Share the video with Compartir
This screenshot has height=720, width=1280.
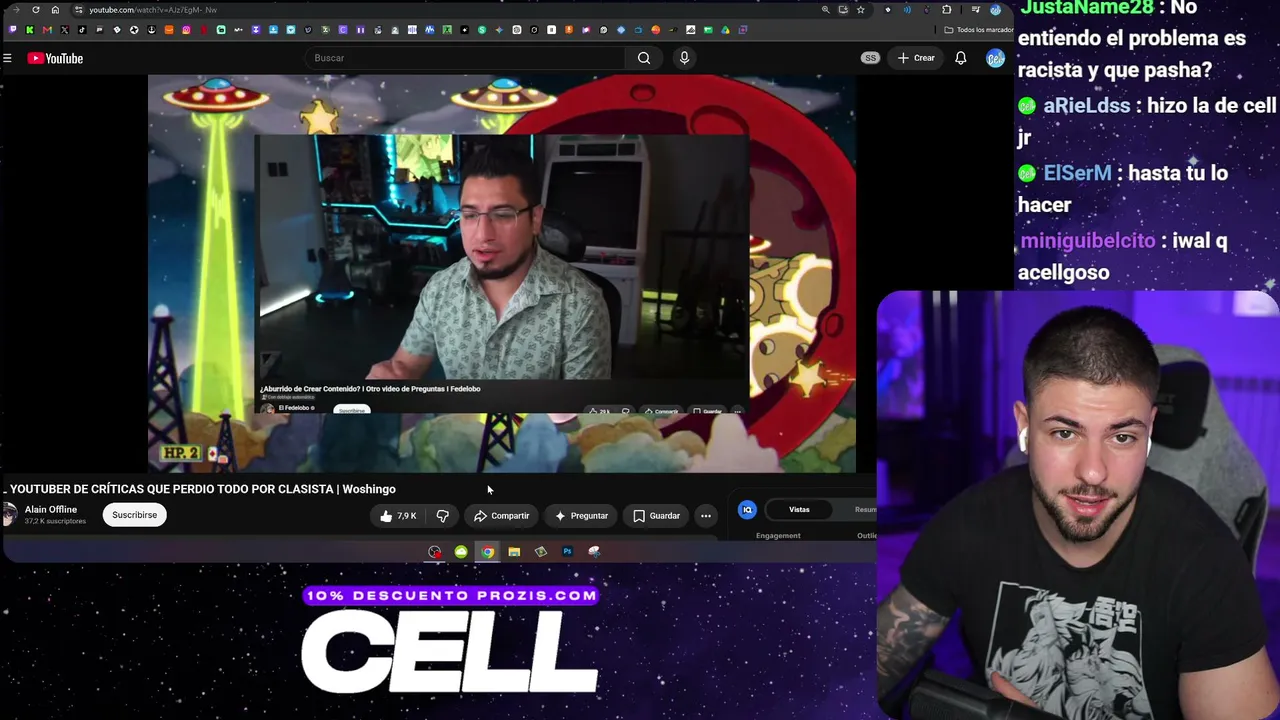501,516
